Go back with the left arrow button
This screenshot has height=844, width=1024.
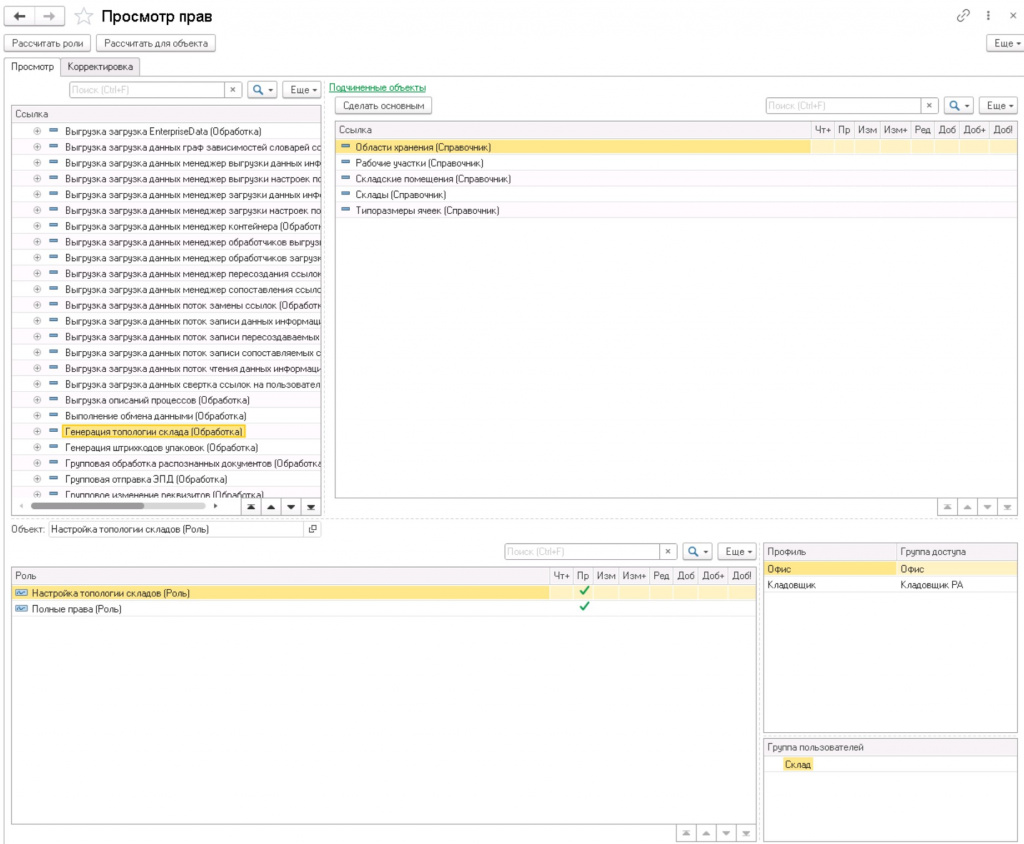click(x=20, y=16)
